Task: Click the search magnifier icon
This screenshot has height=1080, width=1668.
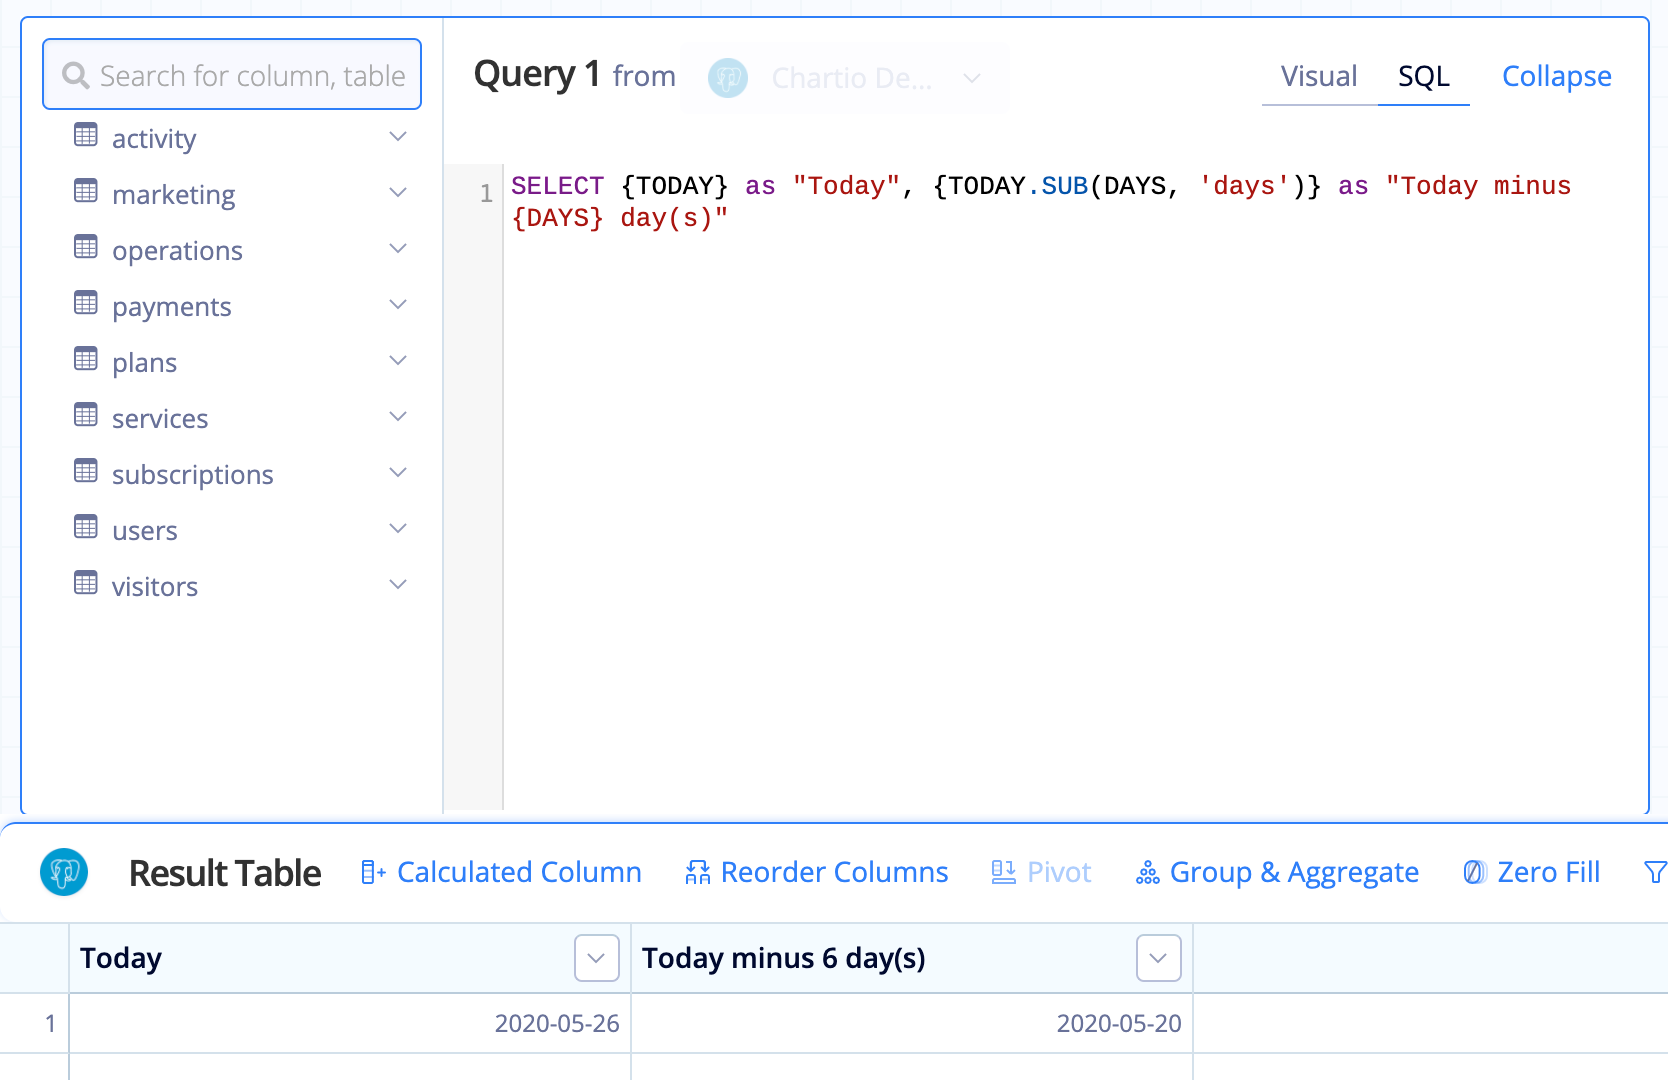Action: coord(76,75)
